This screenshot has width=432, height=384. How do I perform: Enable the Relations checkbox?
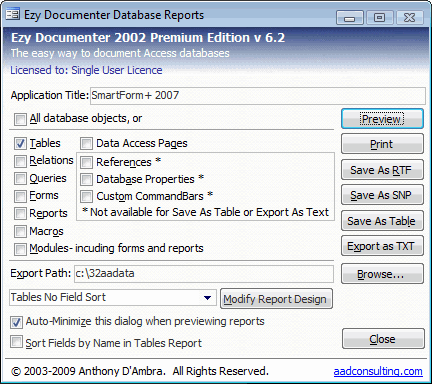coord(20,161)
